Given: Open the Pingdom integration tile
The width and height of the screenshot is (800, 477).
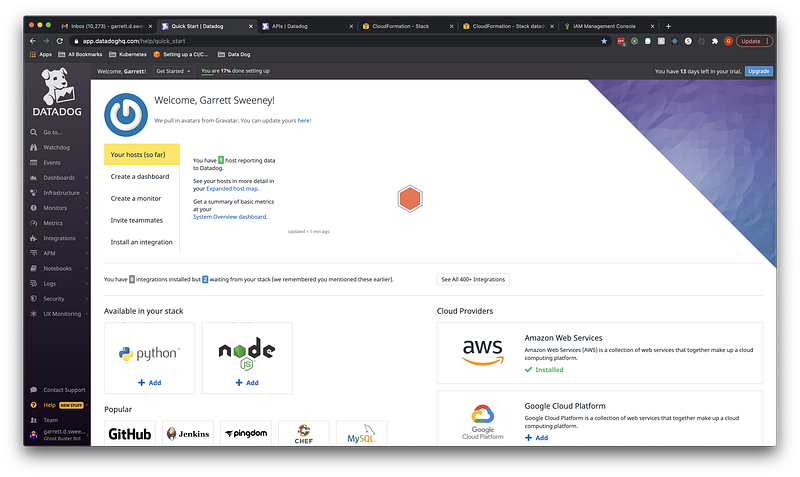Looking at the screenshot, I should click(246, 434).
